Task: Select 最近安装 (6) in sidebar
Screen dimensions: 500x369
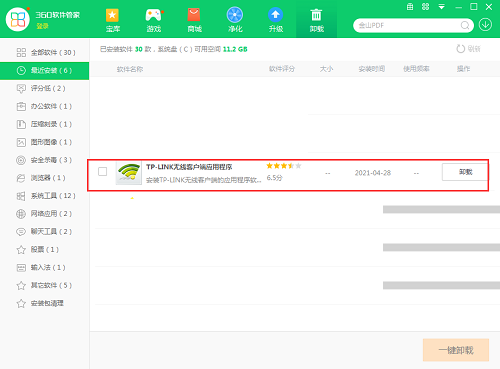Action: click(45, 70)
